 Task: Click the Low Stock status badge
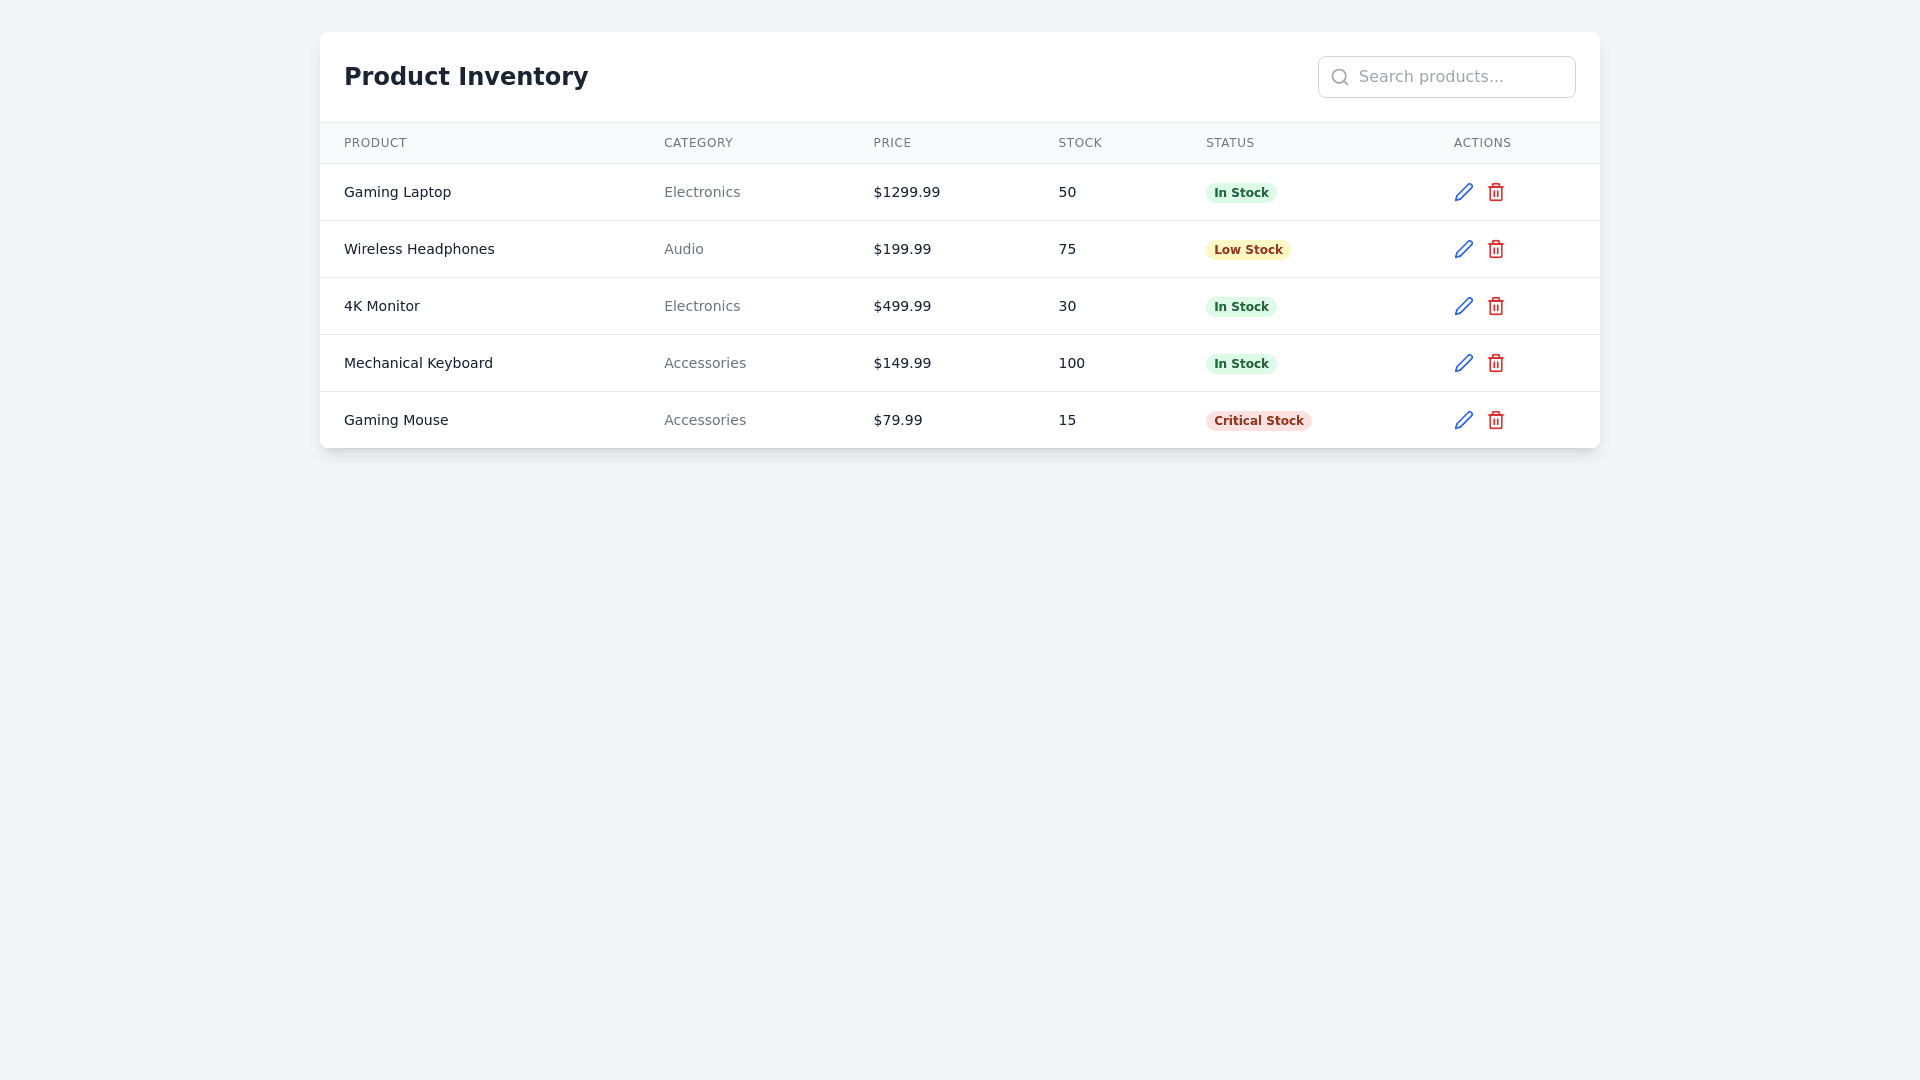1248,250
